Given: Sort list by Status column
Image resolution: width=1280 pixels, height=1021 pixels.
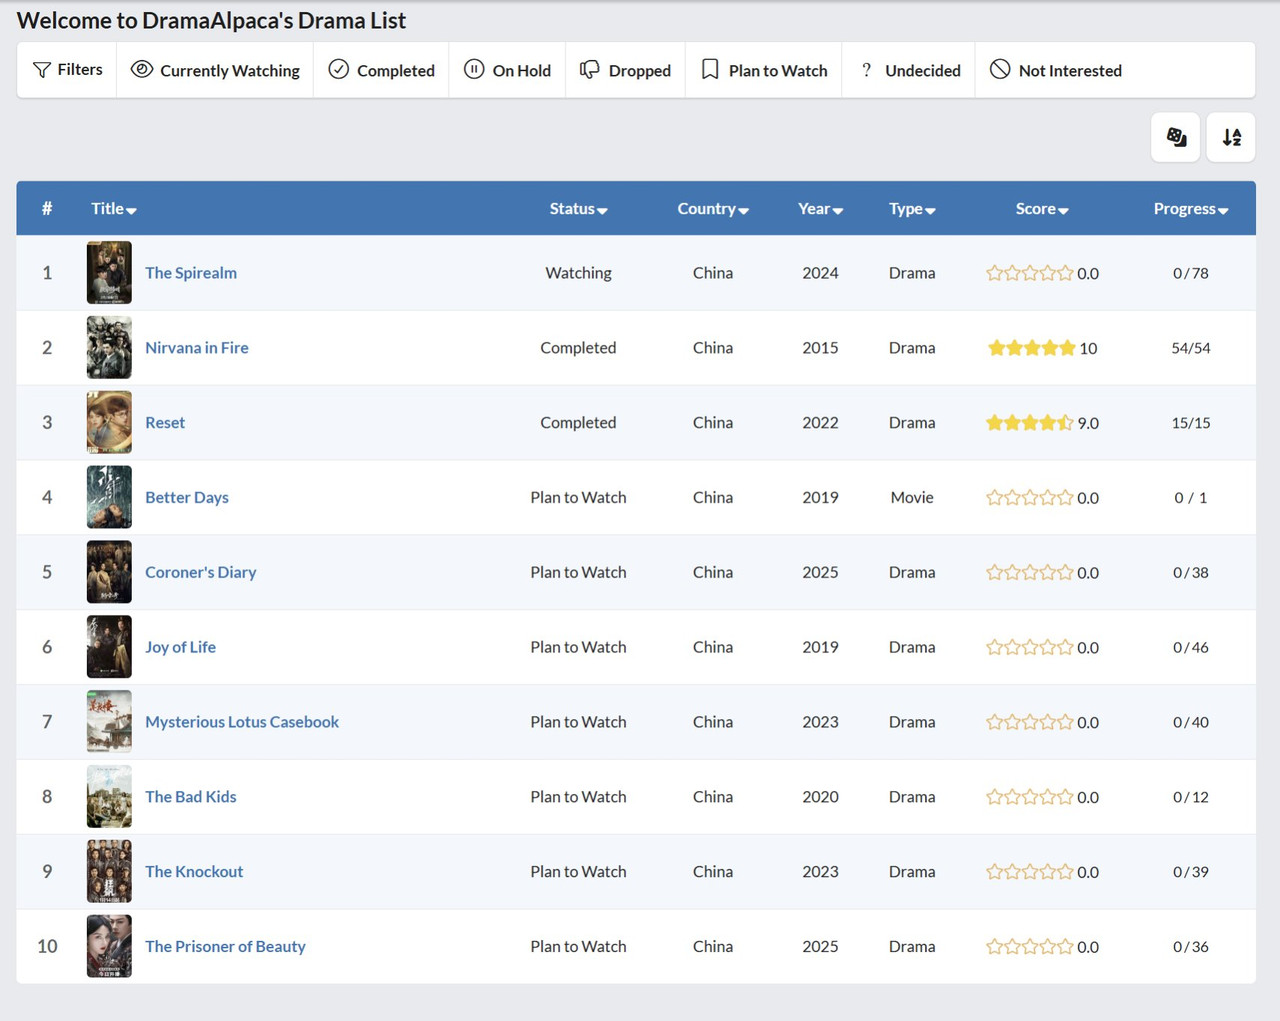Looking at the screenshot, I should [x=578, y=209].
